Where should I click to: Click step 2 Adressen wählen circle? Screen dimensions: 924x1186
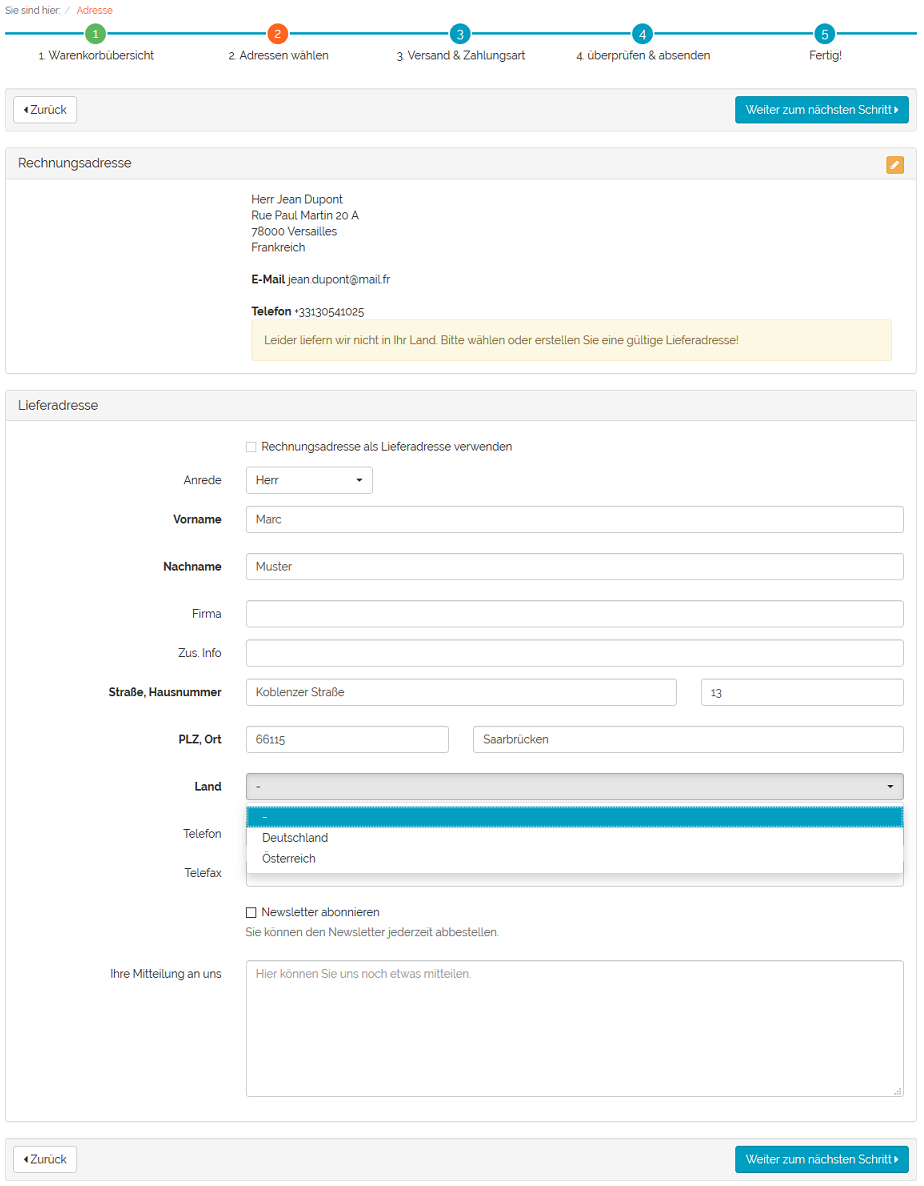(278, 34)
